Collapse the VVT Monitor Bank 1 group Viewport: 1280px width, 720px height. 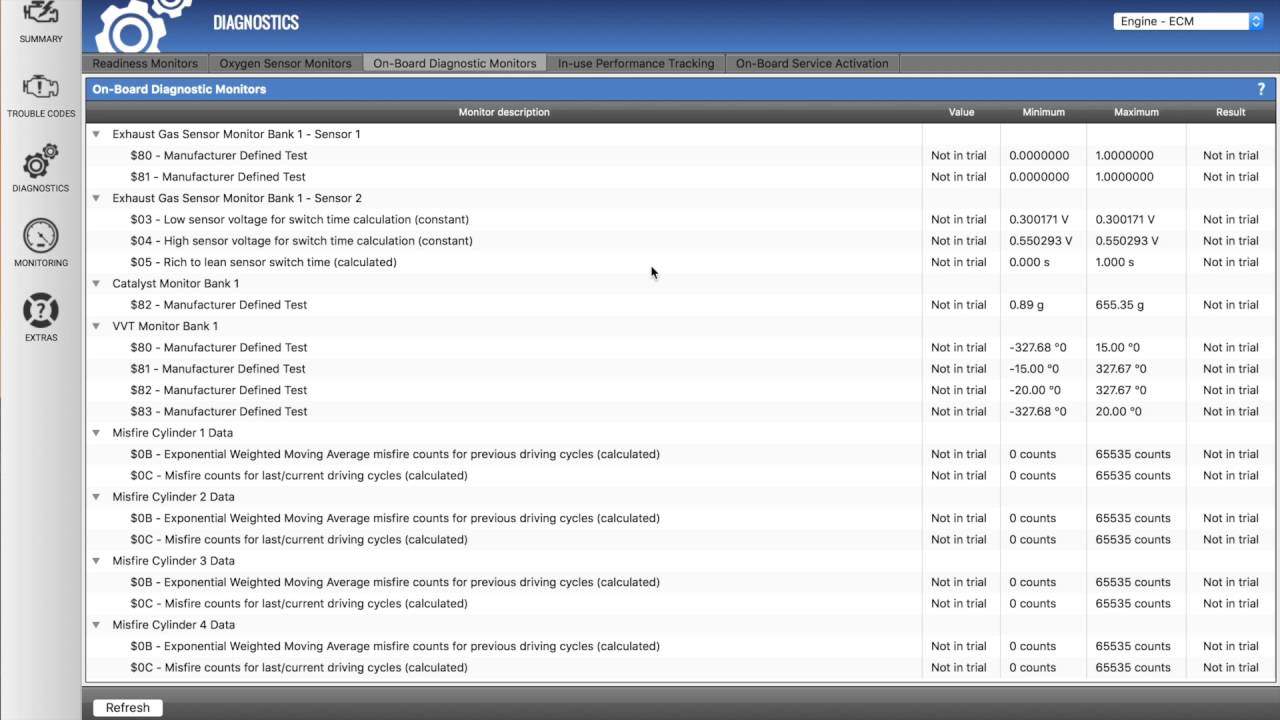point(97,326)
